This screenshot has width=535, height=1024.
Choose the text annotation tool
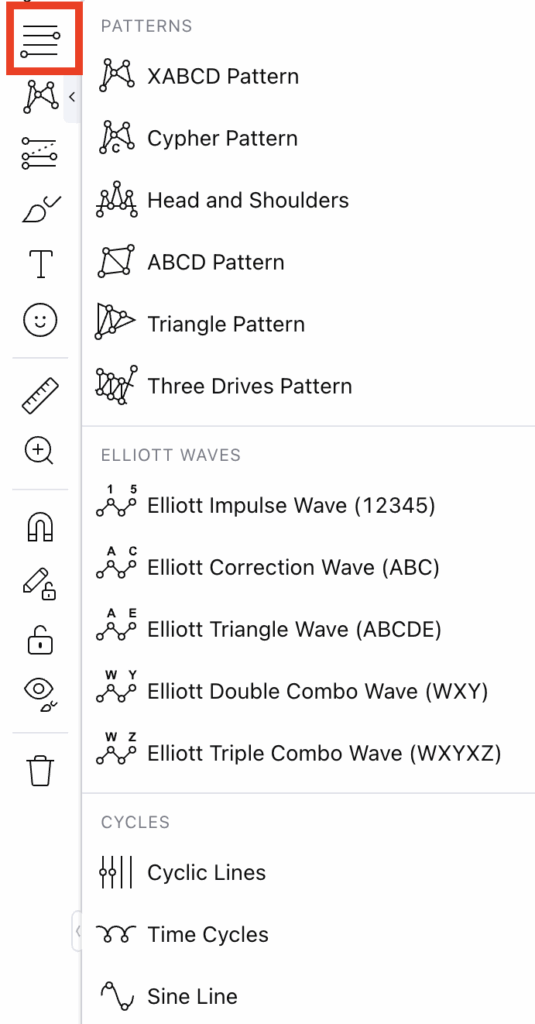point(41,264)
